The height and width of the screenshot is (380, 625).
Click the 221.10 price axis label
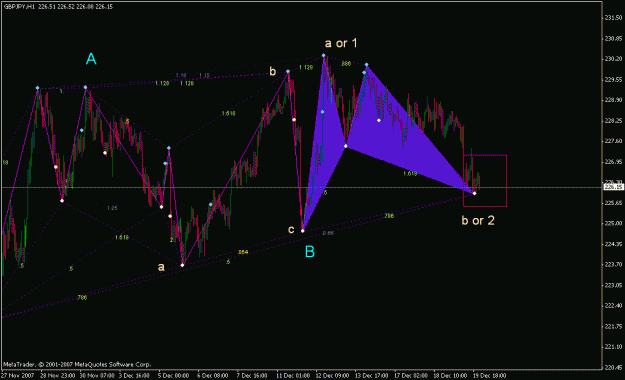(613, 347)
